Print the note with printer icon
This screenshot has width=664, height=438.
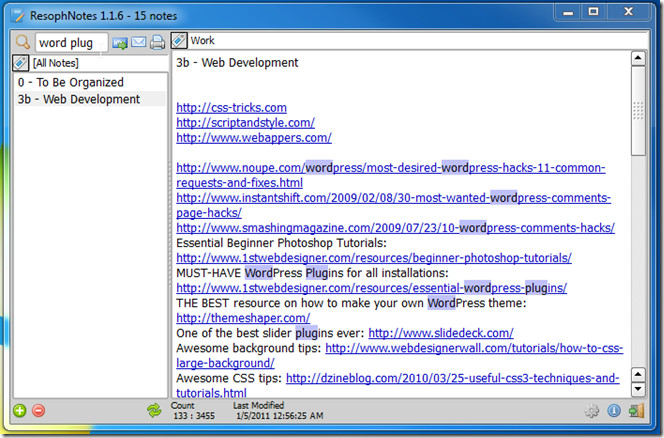point(158,42)
